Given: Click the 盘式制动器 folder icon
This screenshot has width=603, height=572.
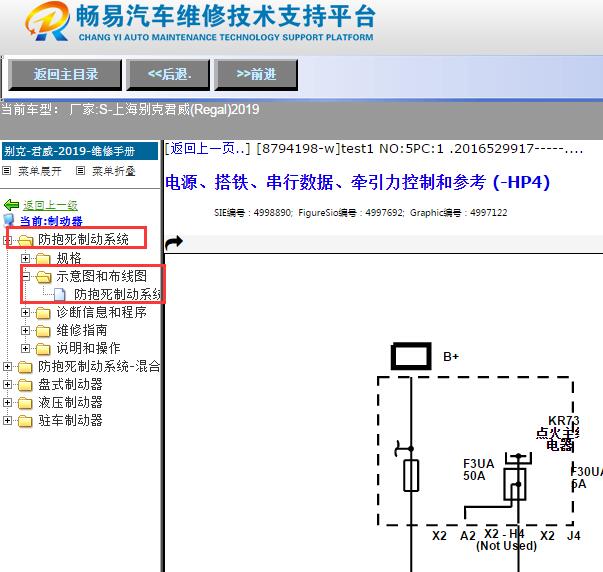Looking at the screenshot, I should click(x=25, y=385).
